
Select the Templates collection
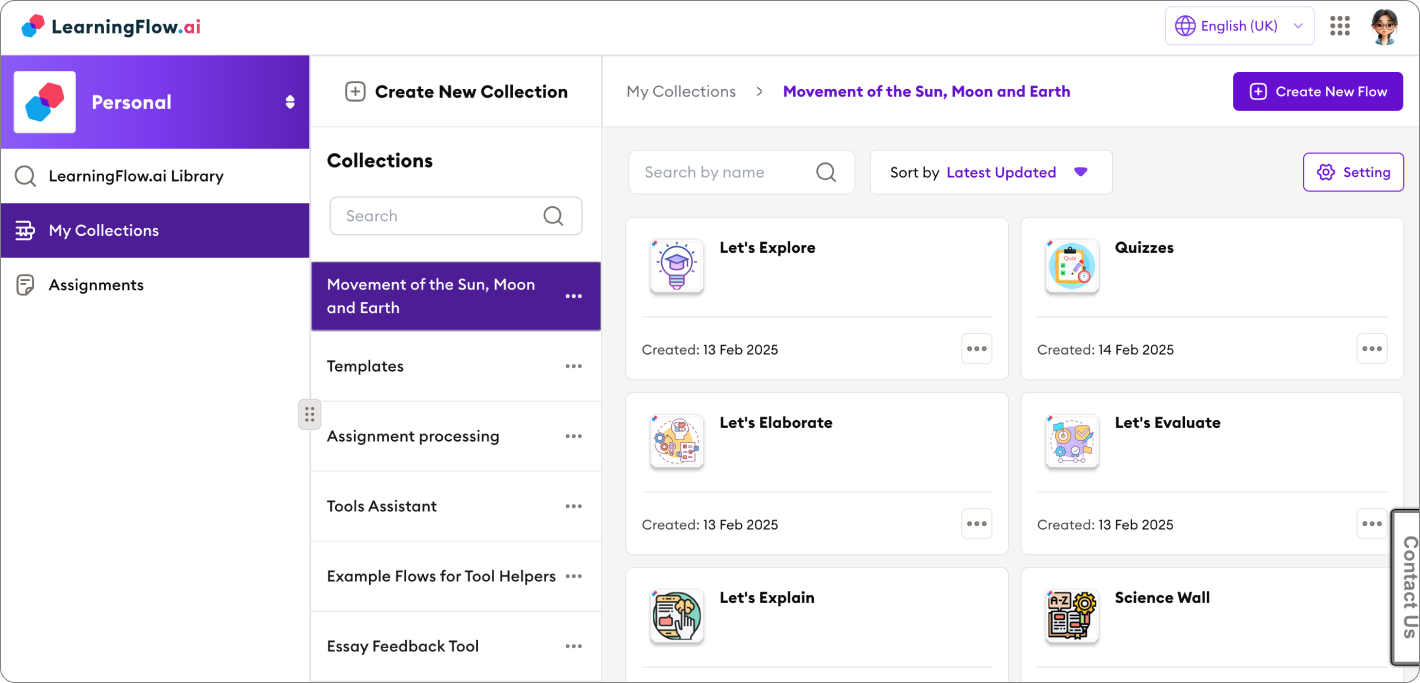456,366
